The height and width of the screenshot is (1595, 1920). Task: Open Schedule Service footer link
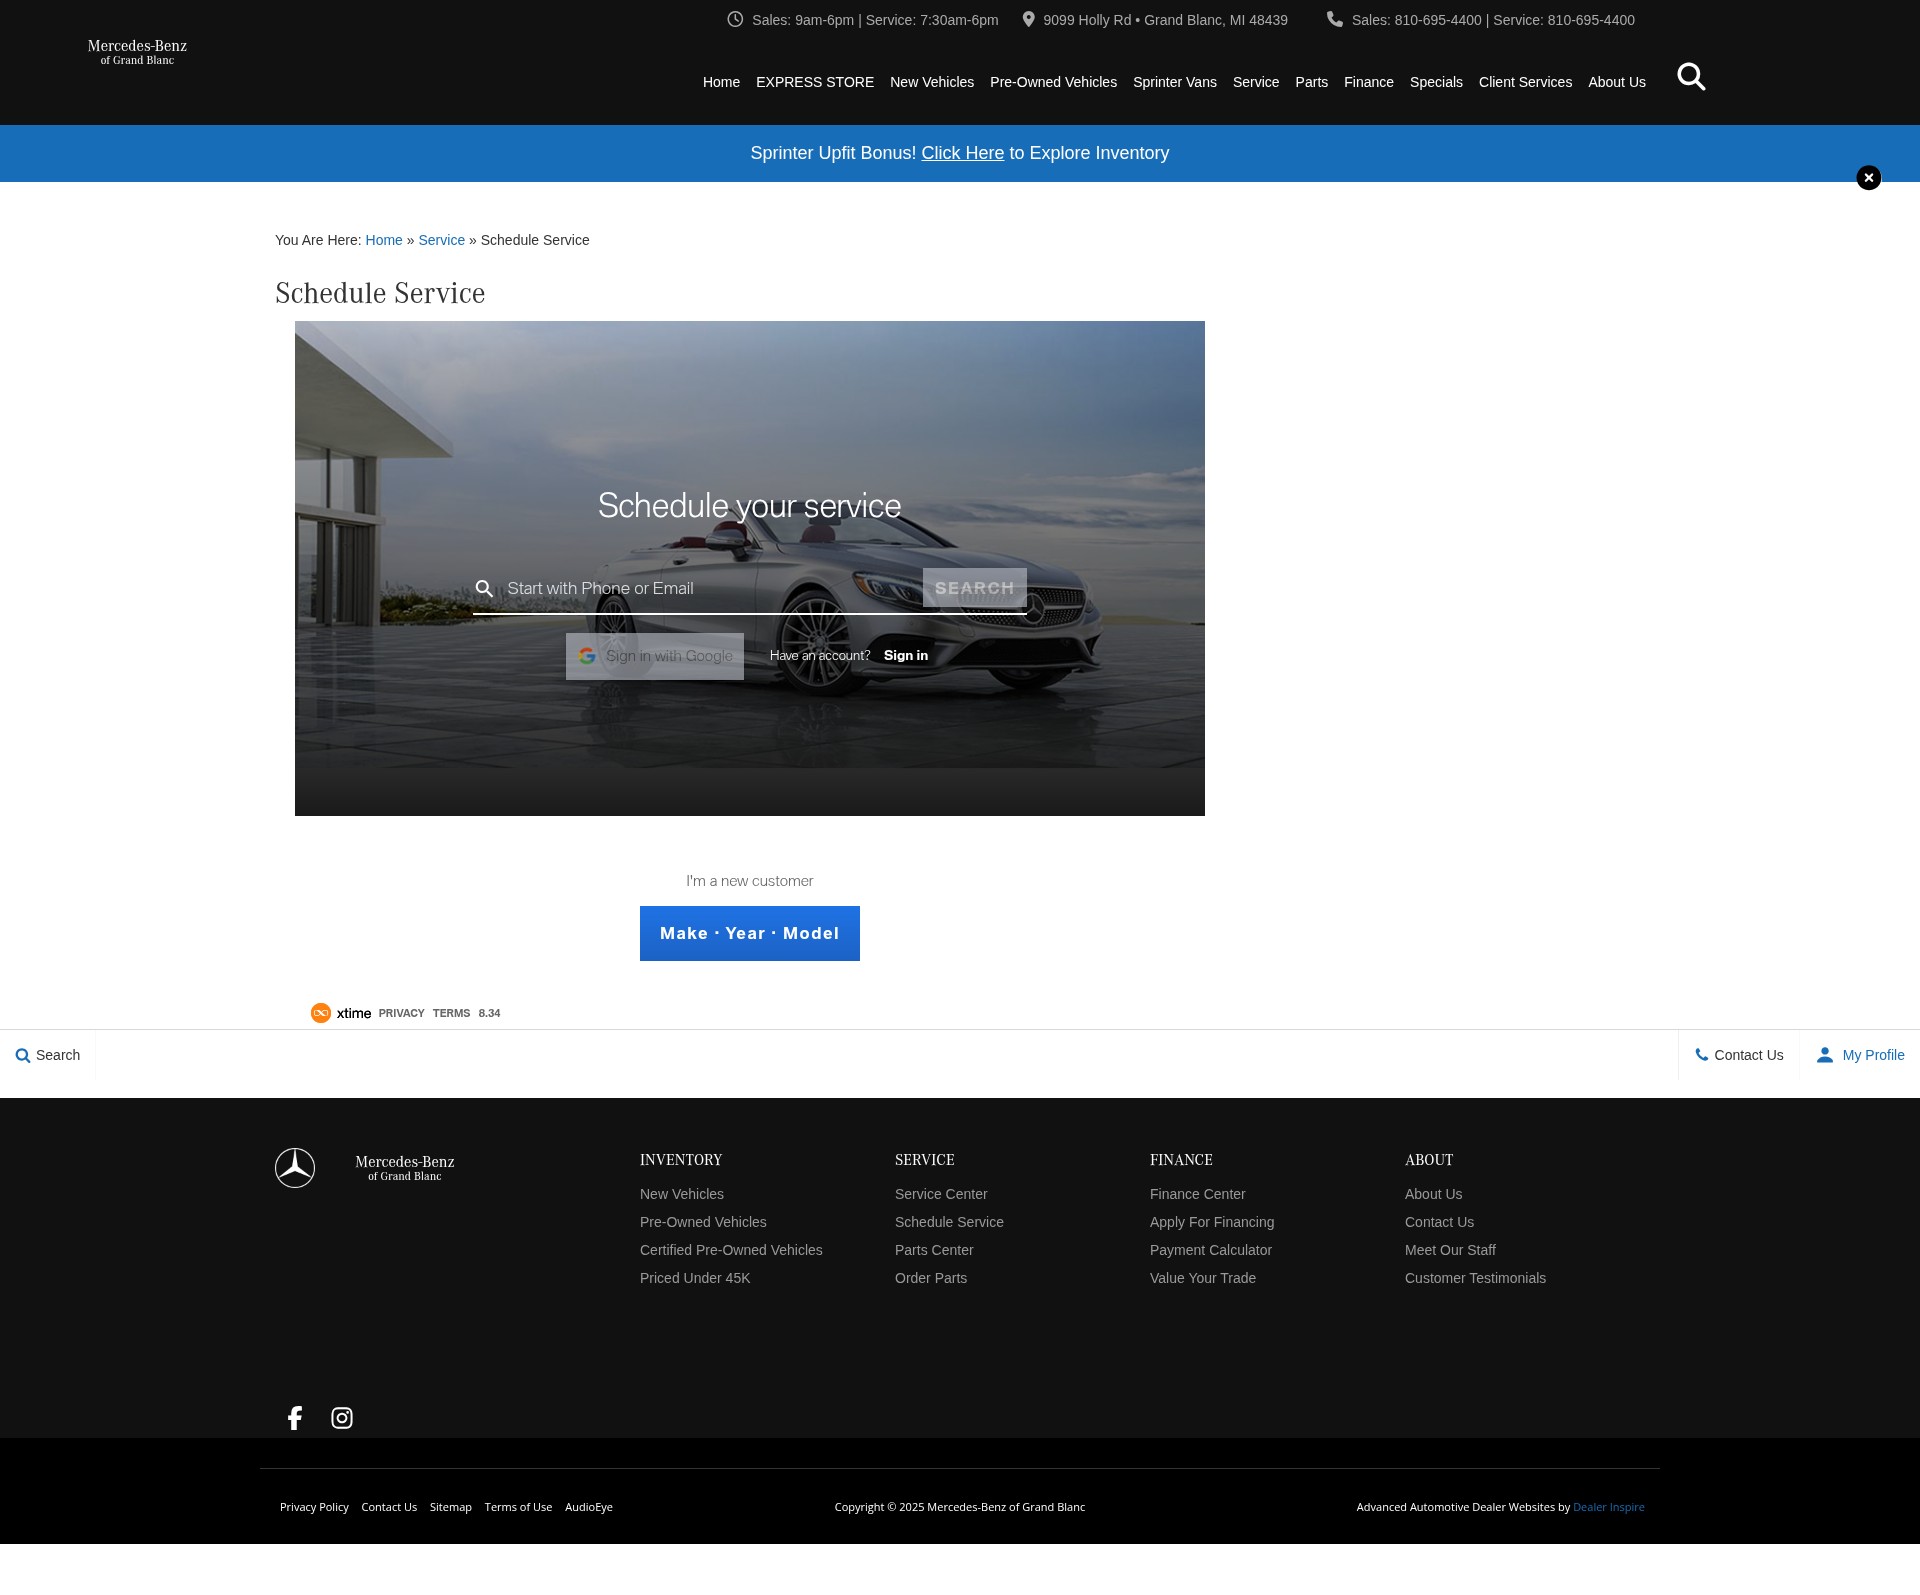pyautogui.click(x=949, y=1222)
